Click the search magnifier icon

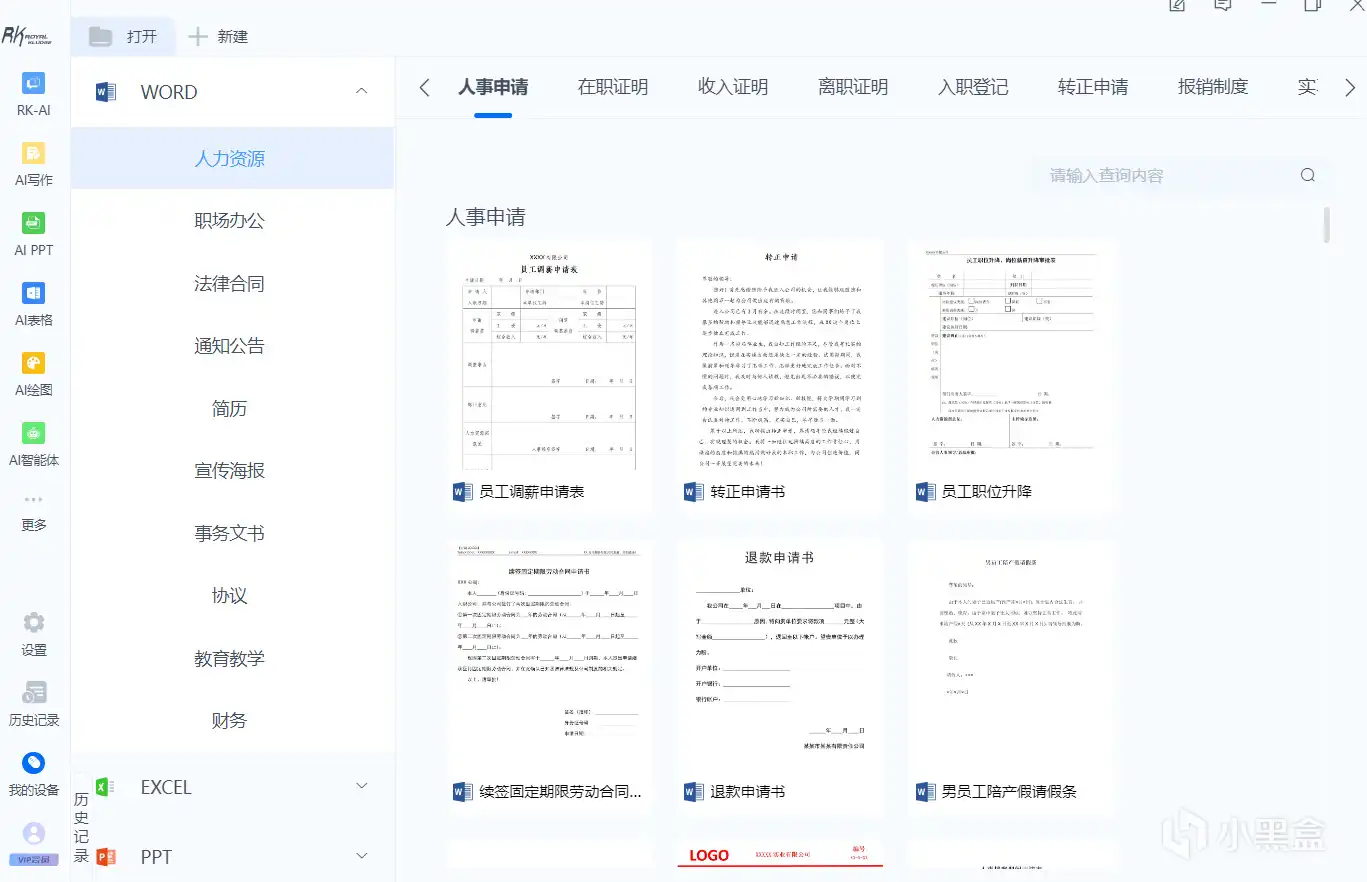(1308, 175)
